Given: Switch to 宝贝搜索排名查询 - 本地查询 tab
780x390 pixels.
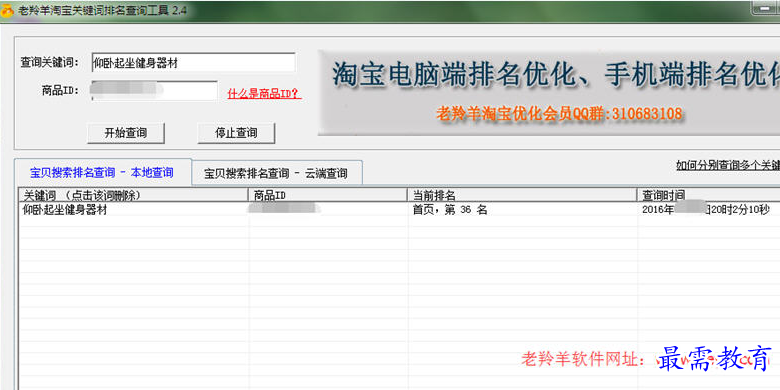Looking at the screenshot, I should [102, 173].
